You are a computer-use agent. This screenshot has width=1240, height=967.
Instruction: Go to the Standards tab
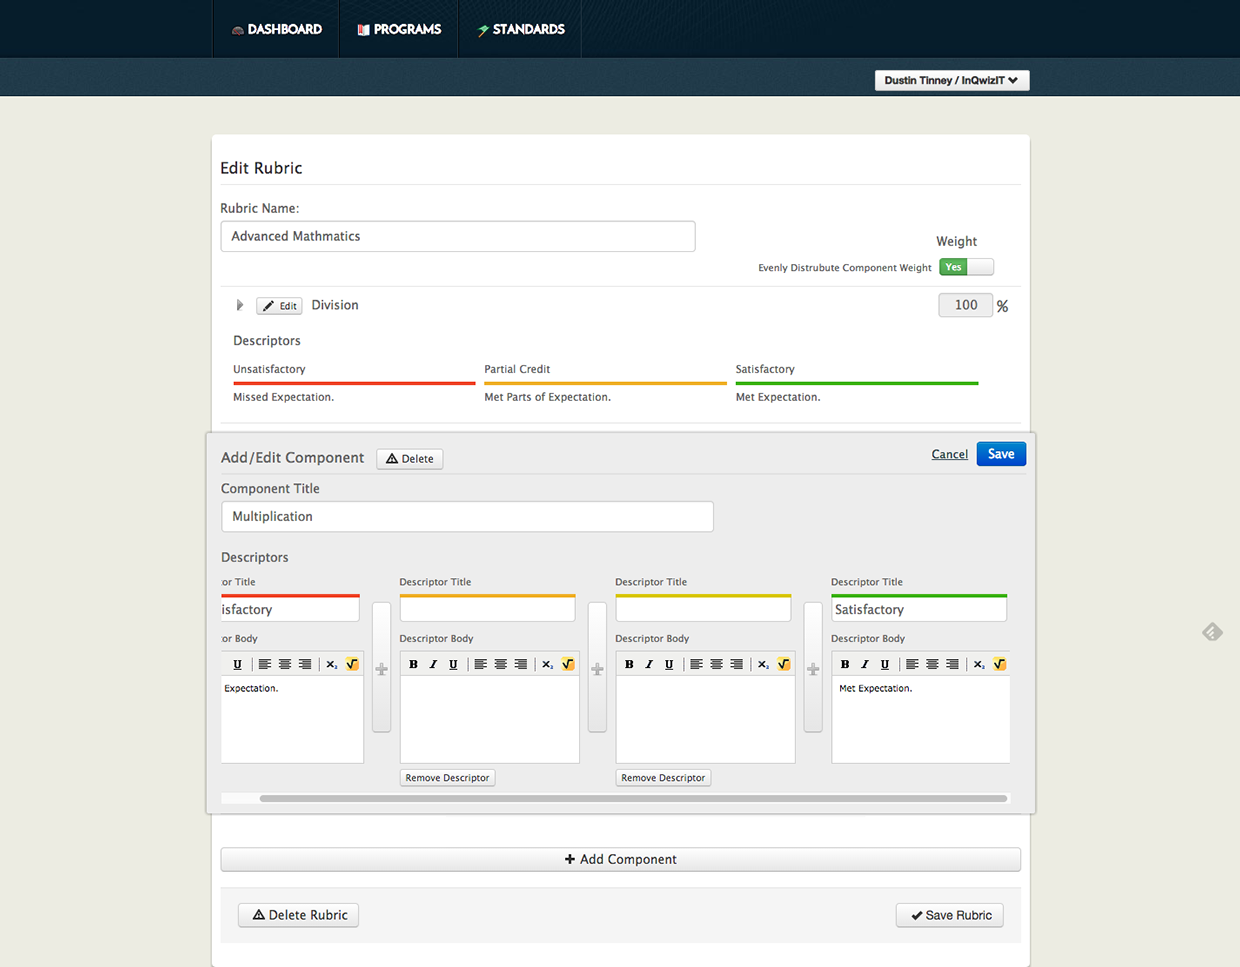520,29
